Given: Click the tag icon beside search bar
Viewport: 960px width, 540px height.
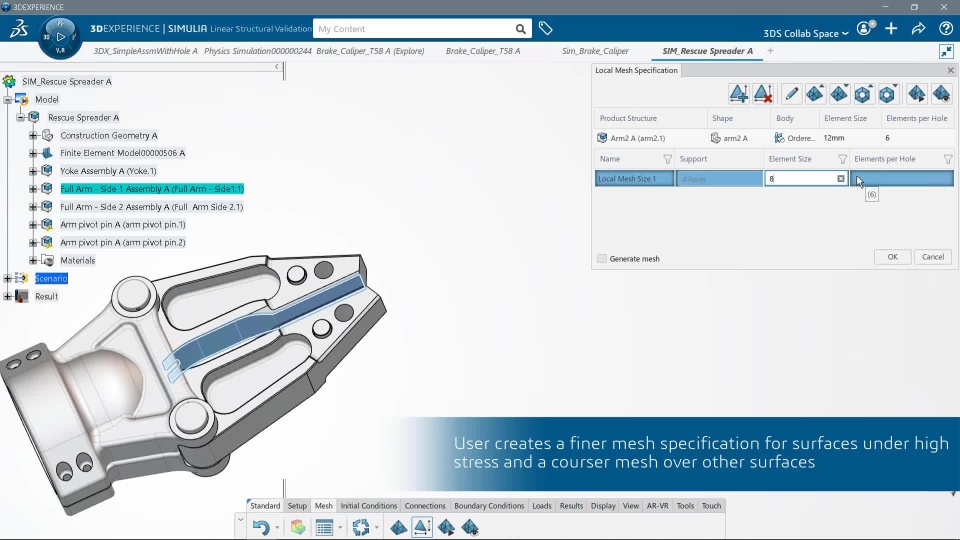Looking at the screenshot, I should 546,28.
